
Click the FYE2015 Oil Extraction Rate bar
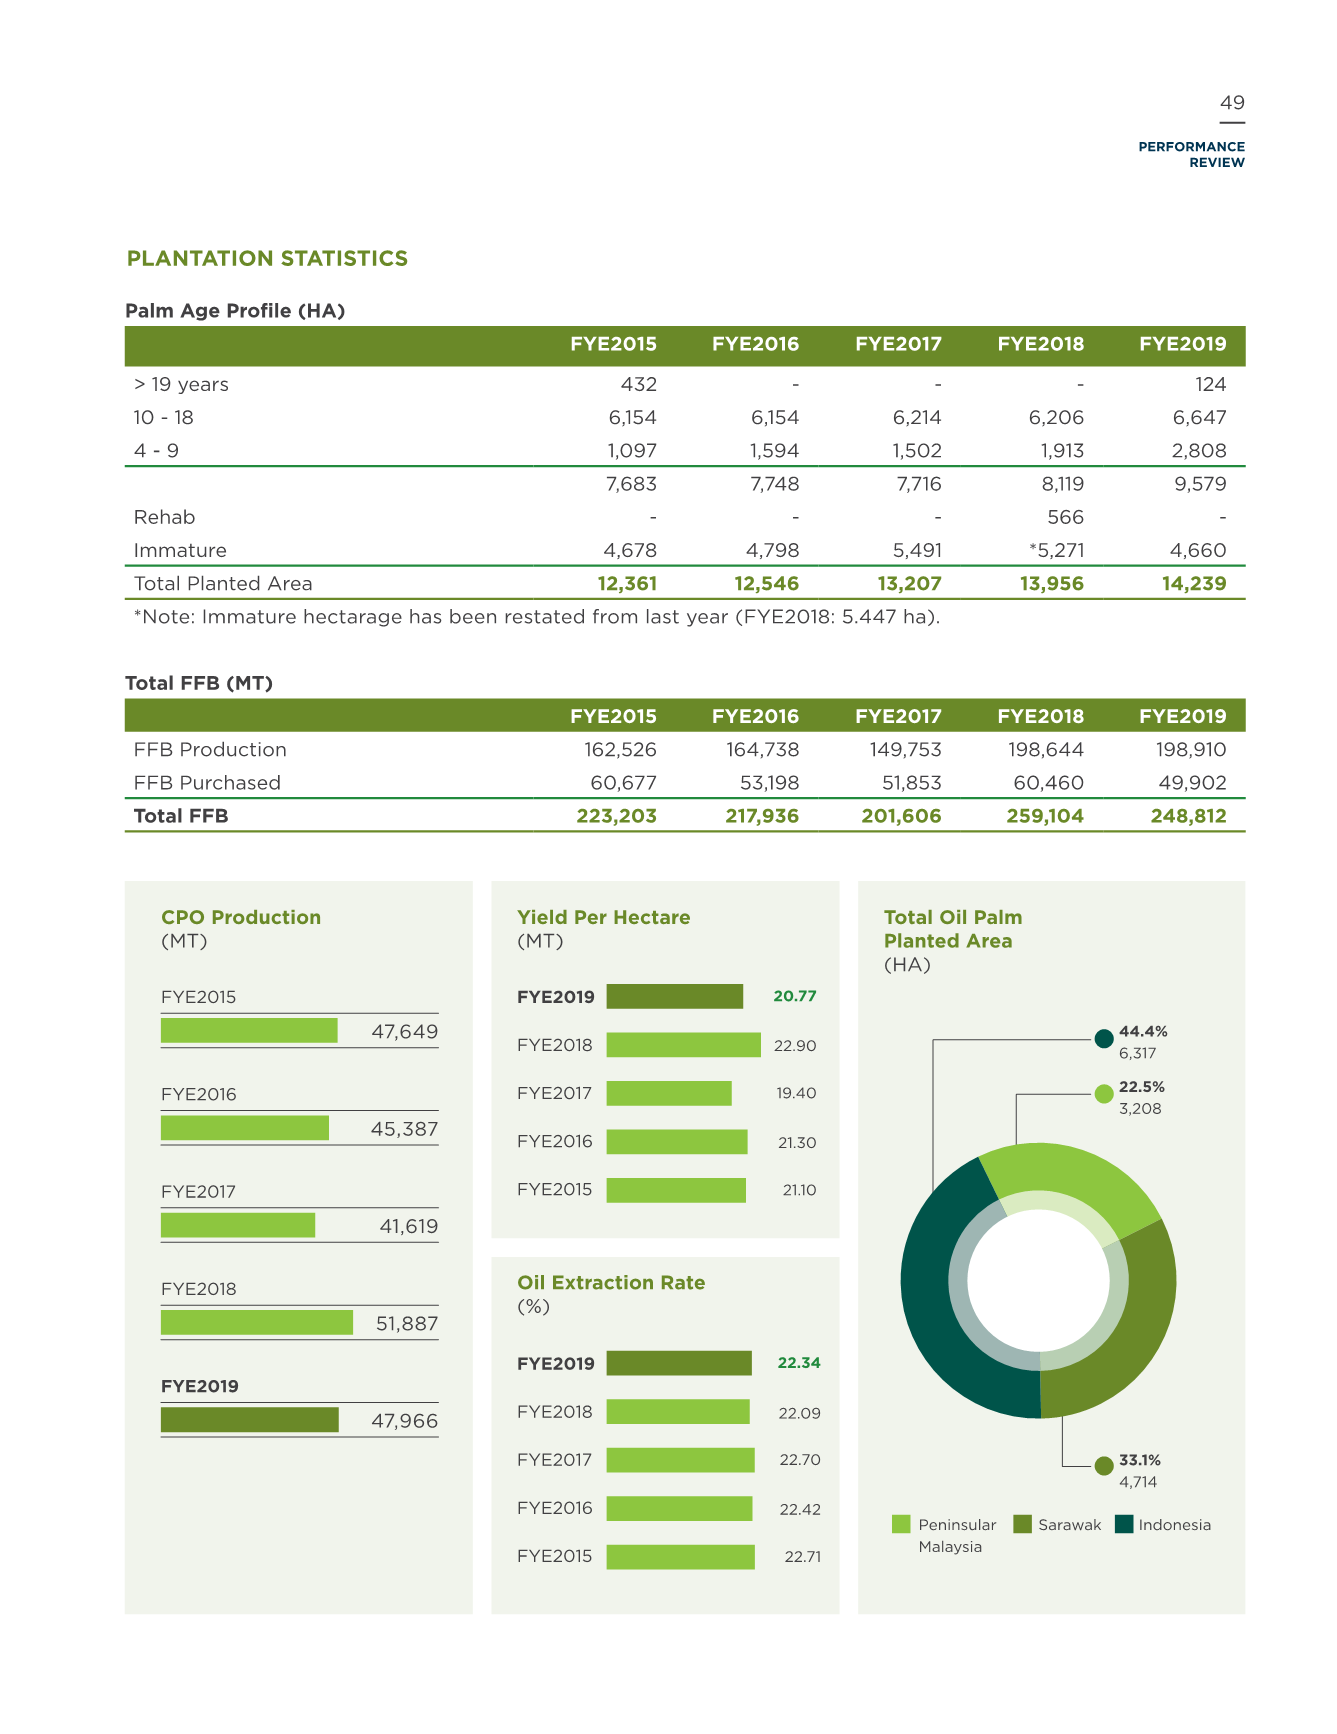(681, 1557)
